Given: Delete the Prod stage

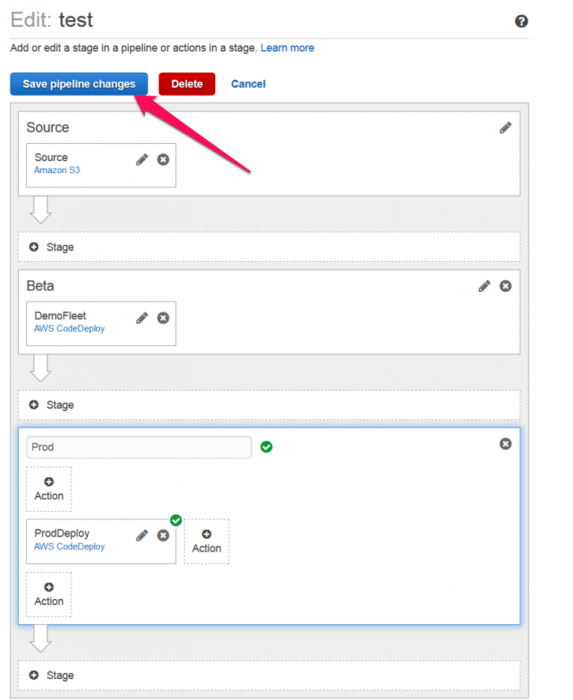Looking at the screenshot, I should click(505, 444).
